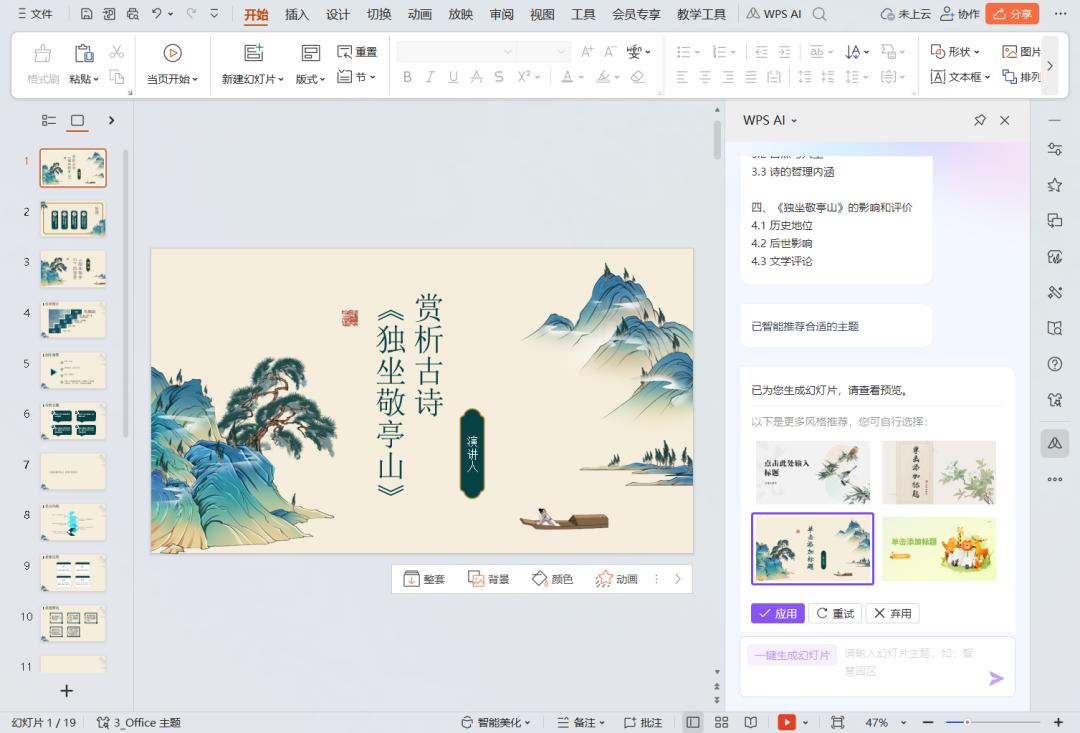Open the 背景 background tool on floating bar
This screenshot has width=1080, height=733.
[487, 578]
